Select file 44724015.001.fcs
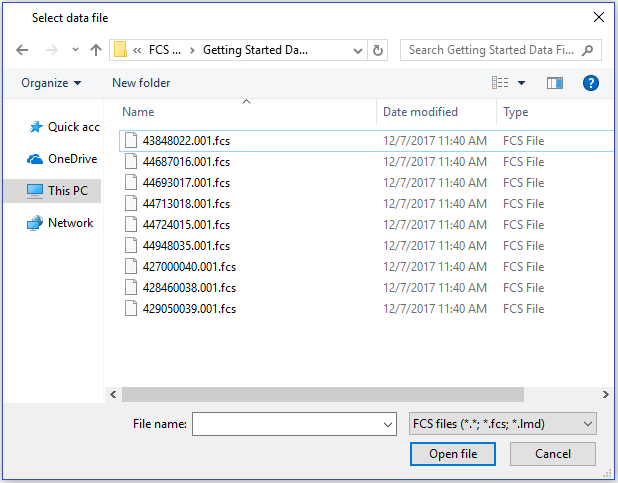 click(366, 225)
